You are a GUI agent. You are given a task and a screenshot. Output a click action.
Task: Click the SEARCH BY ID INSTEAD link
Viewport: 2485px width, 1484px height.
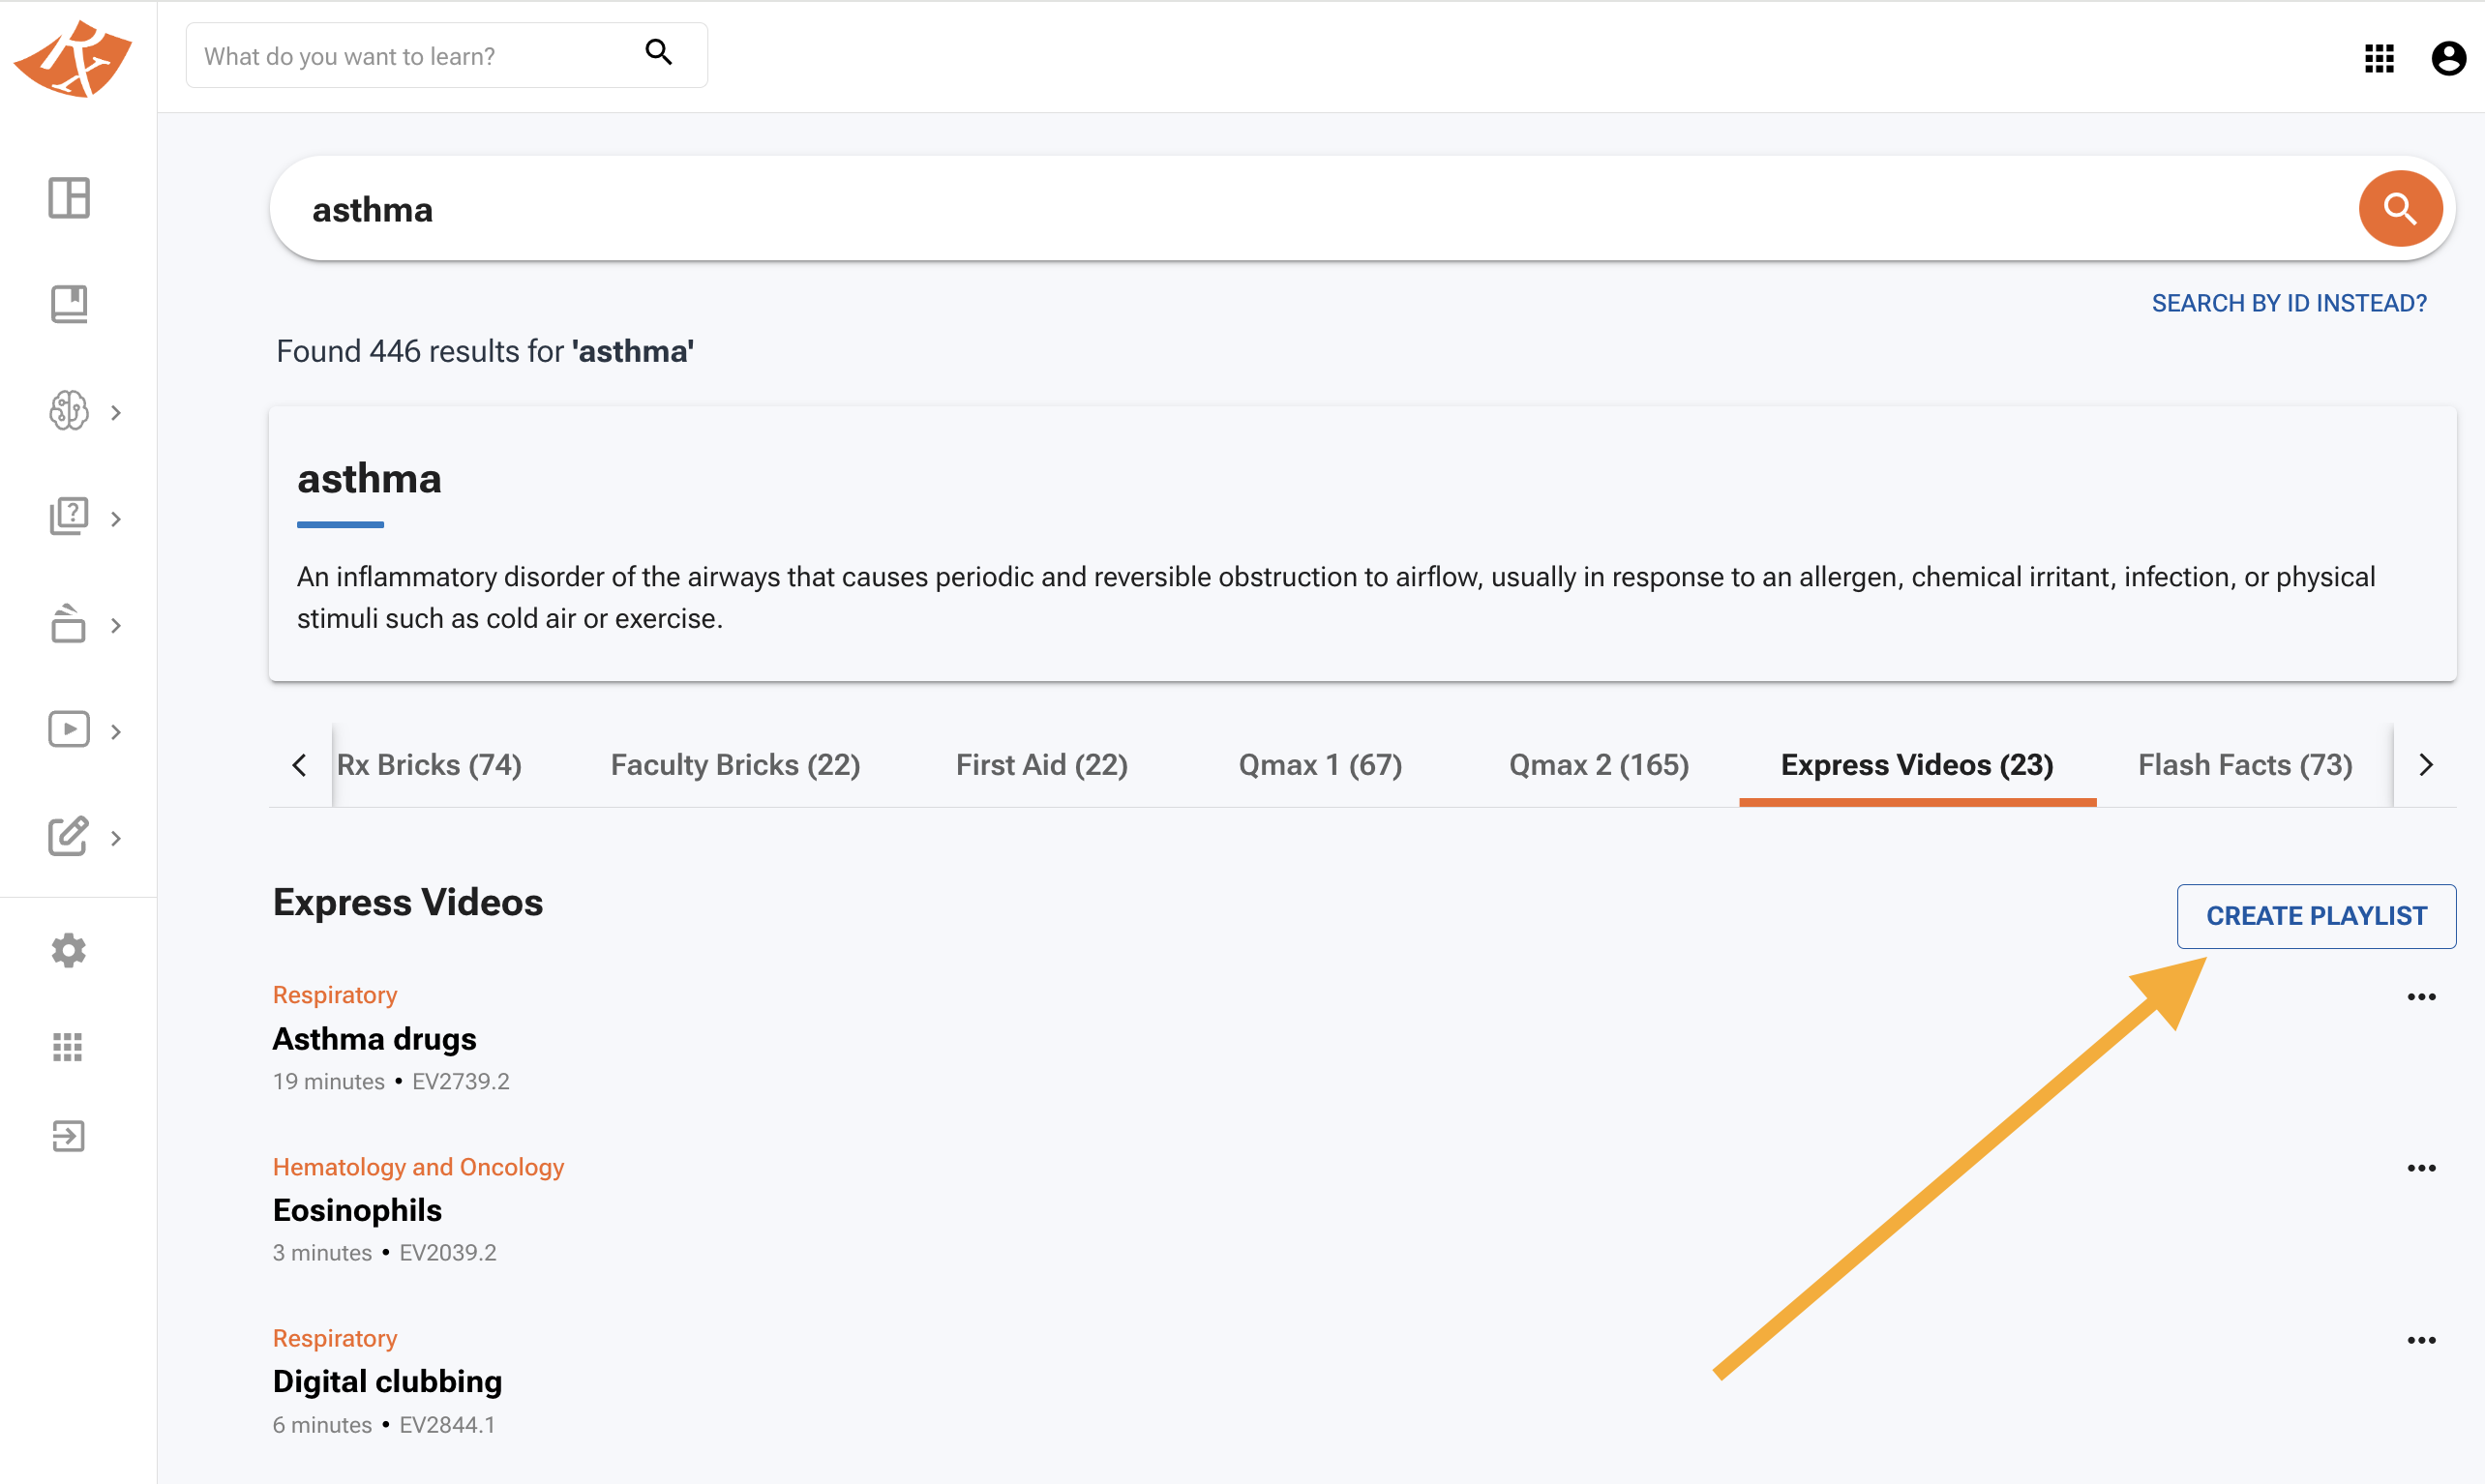(x=2290, y=303)
